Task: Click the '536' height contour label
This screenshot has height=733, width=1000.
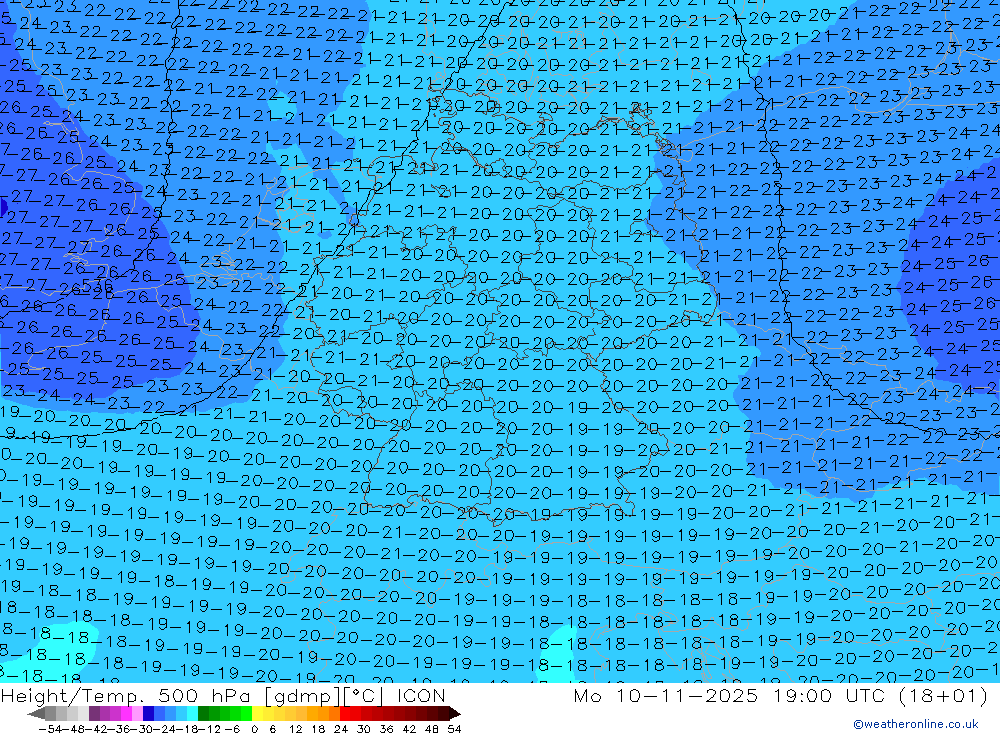Action: [97, 286]
